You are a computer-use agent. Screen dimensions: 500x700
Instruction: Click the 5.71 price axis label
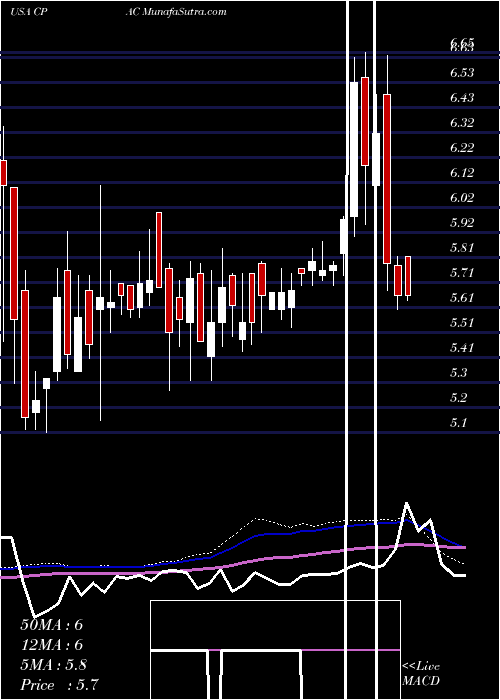pos(462,272)
